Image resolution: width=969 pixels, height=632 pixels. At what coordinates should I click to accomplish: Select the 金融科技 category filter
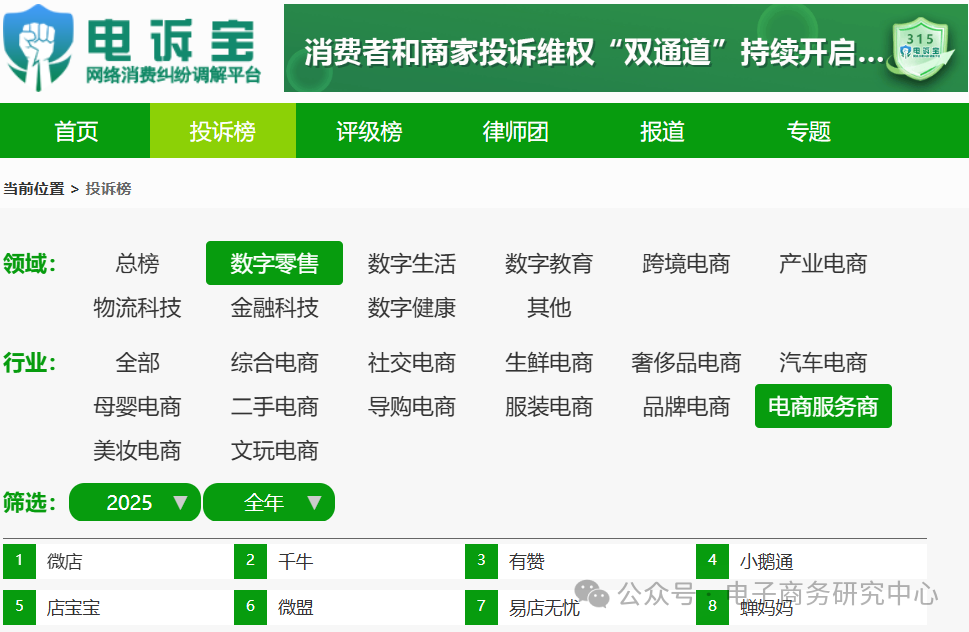(275, 308)
